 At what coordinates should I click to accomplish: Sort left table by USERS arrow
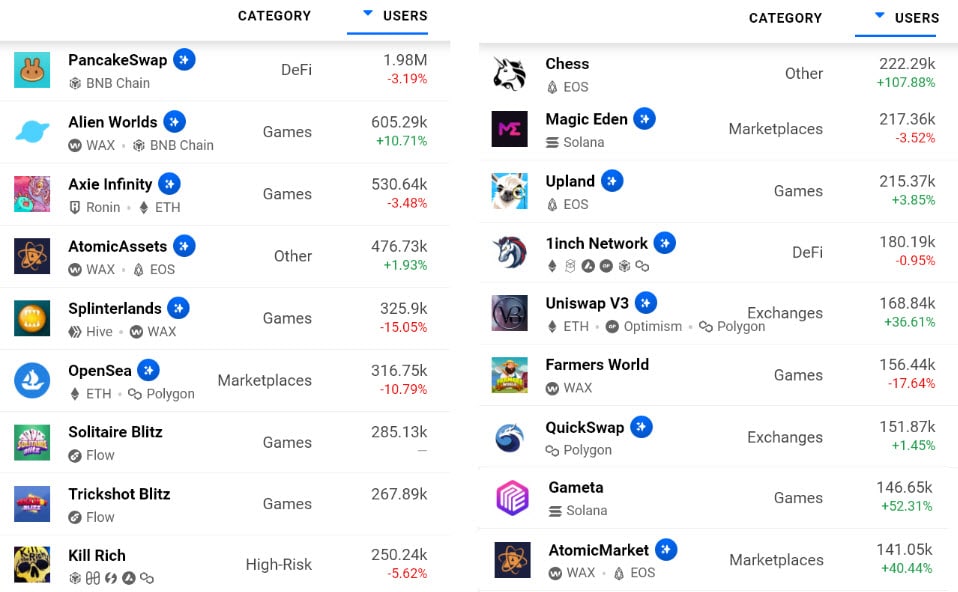click(368, 15)
